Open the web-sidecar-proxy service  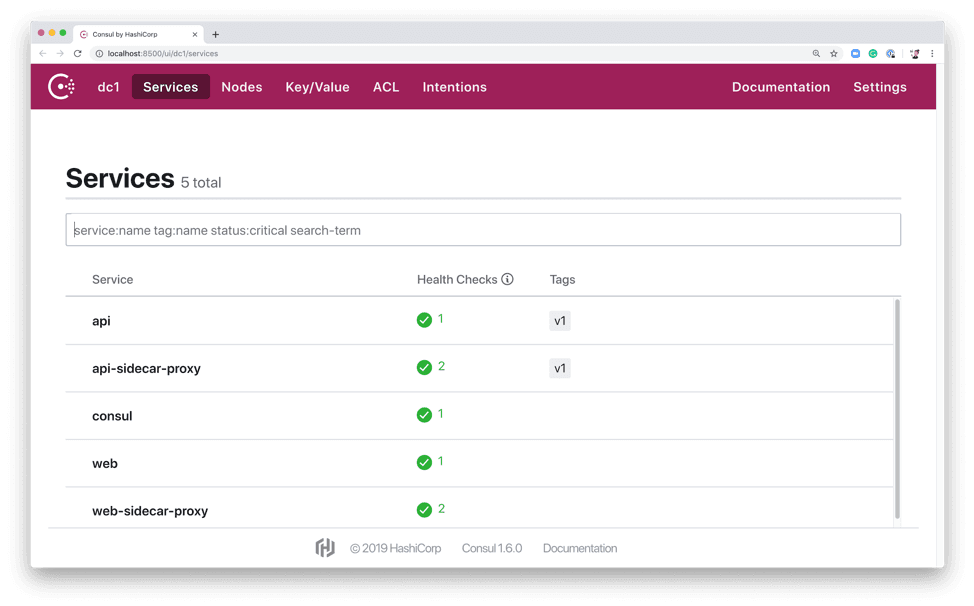click(150, 511)
